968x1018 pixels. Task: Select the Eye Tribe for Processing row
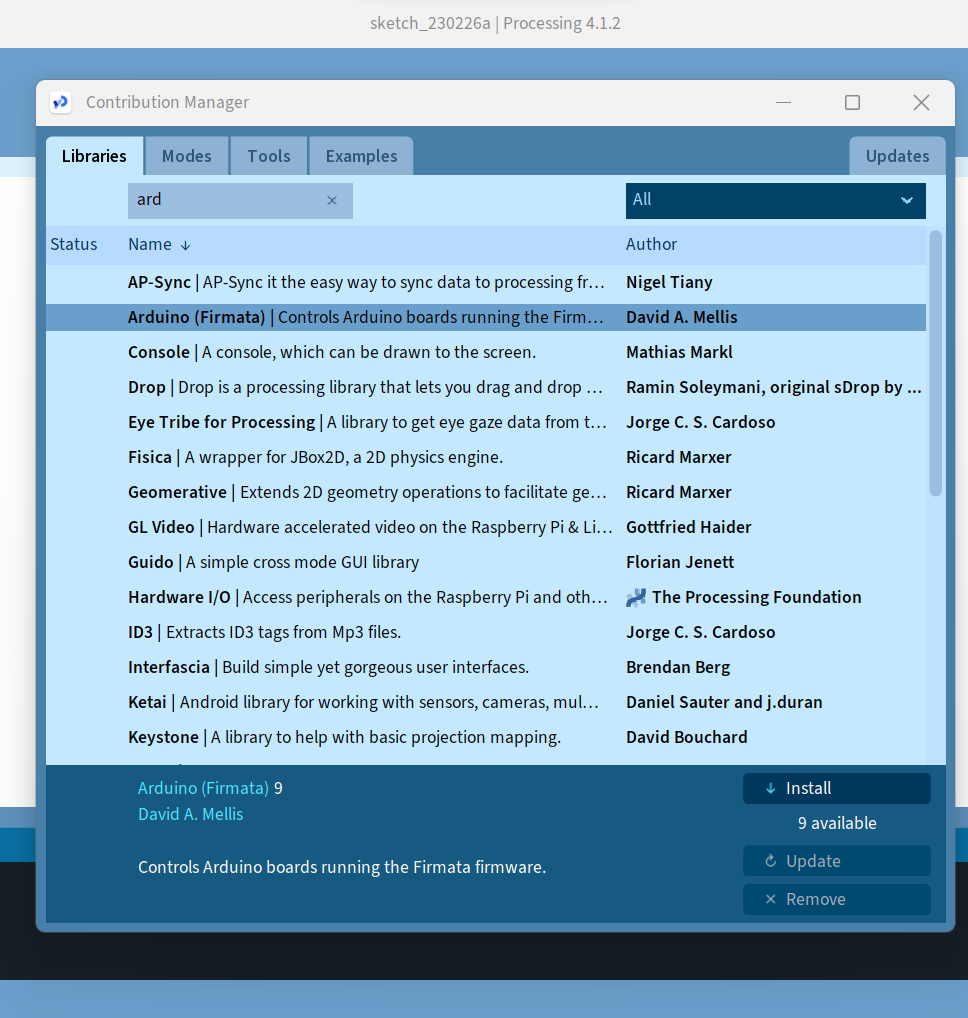tap(486, 423)
